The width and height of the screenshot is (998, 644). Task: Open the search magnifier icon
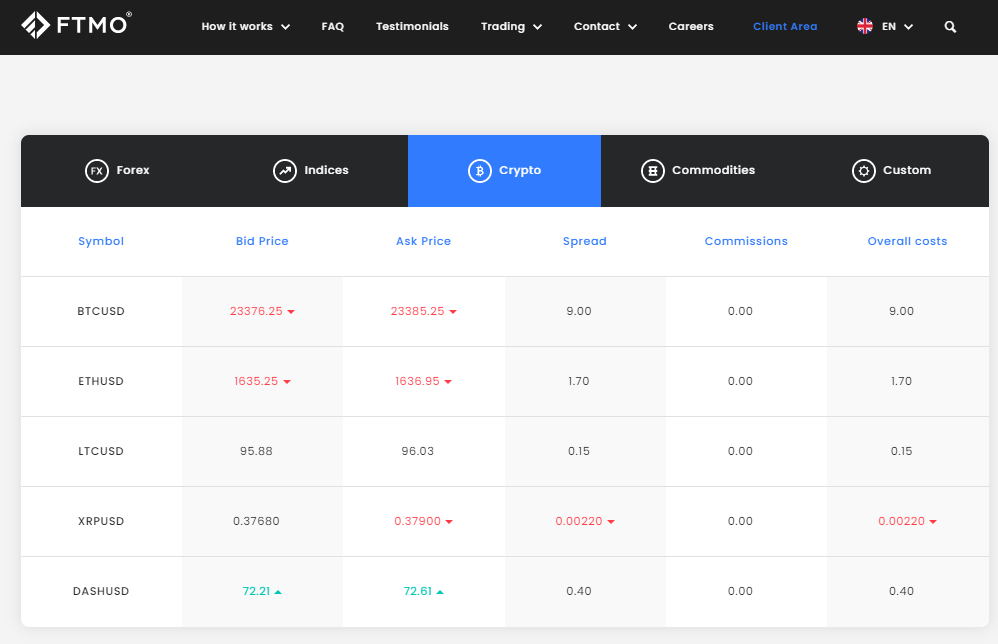pos(950,27)
